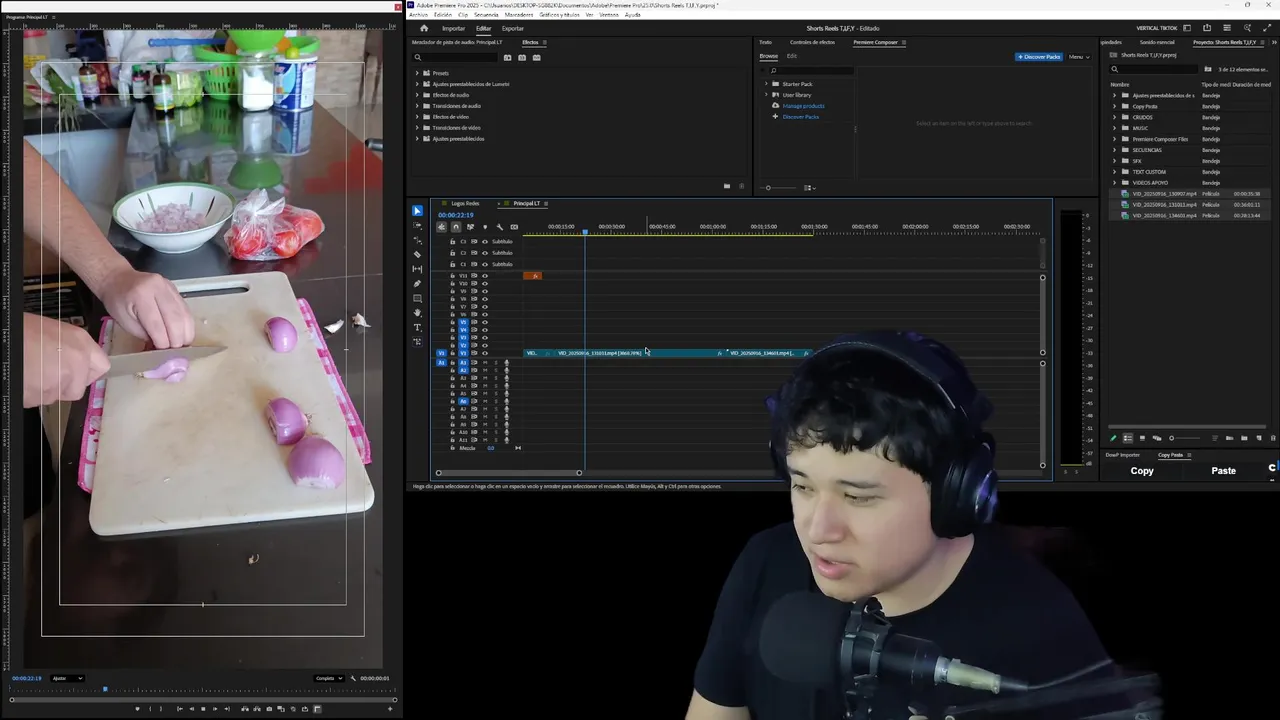Image resolution: width=1280 pixels, height=720 pixels.
Task: Toggle Linked Selection in the timeline
Action: (470, 227)
